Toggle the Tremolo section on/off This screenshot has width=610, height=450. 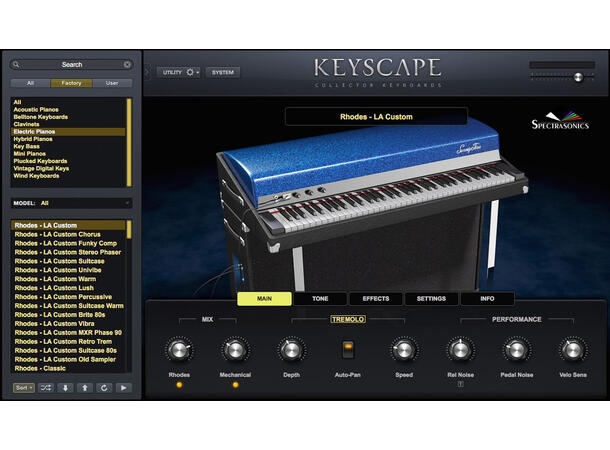click(348, 319)
